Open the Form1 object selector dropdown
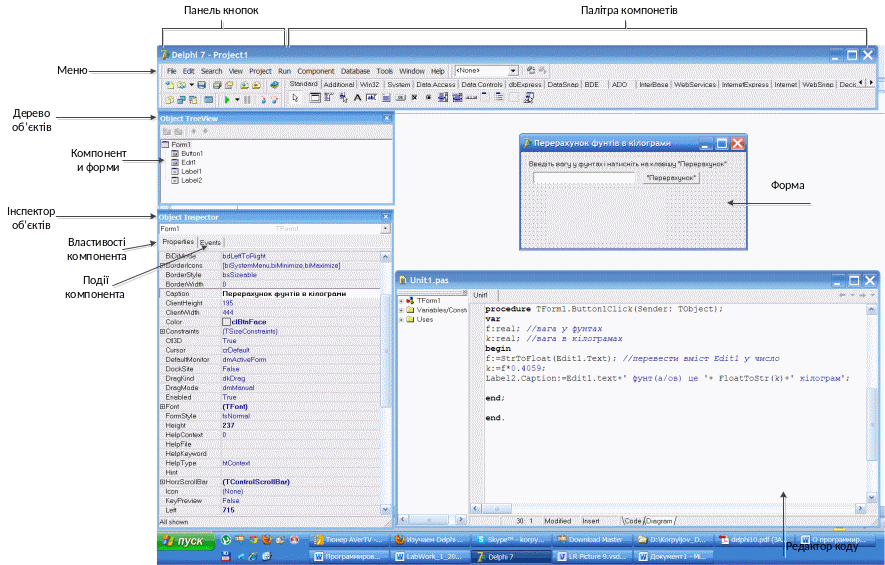This screenshot has width=885, height=565. pos(386,229)
